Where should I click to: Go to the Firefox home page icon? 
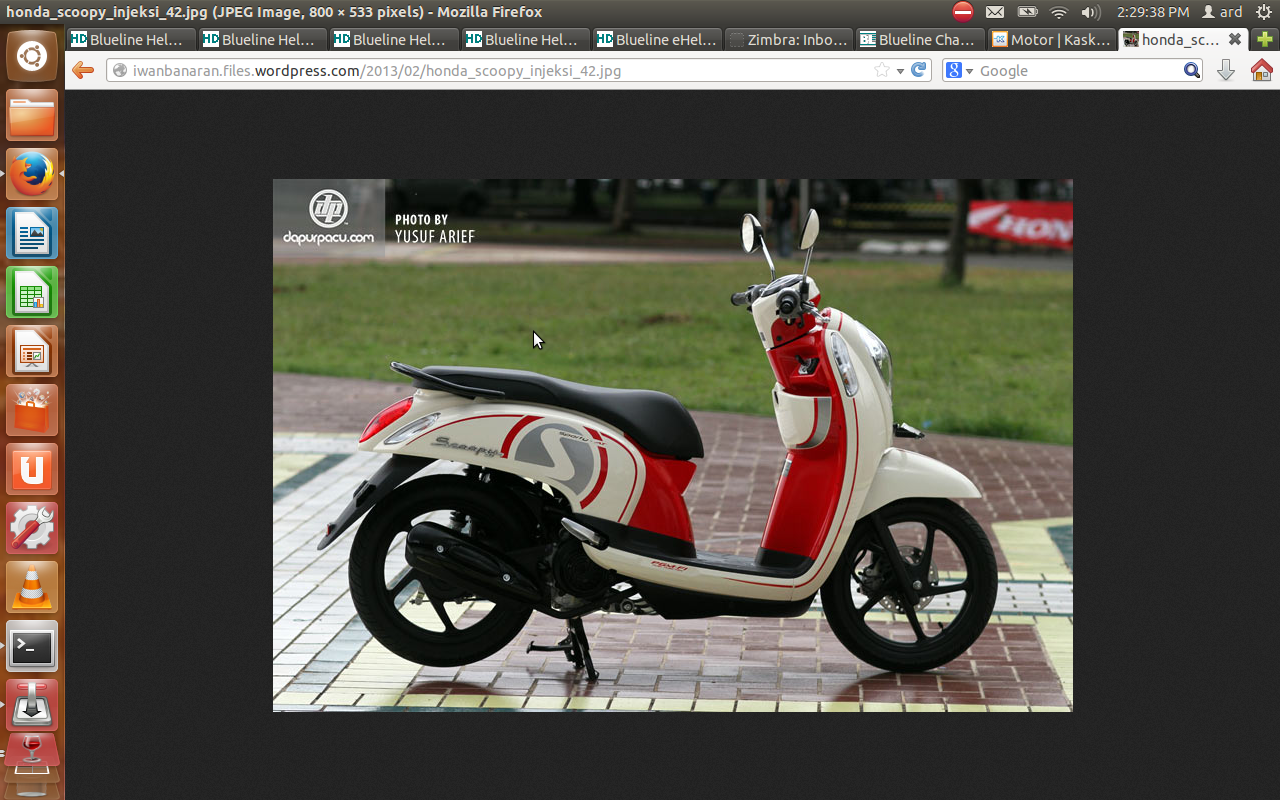pyautogui.click(x=1261, y=70)
